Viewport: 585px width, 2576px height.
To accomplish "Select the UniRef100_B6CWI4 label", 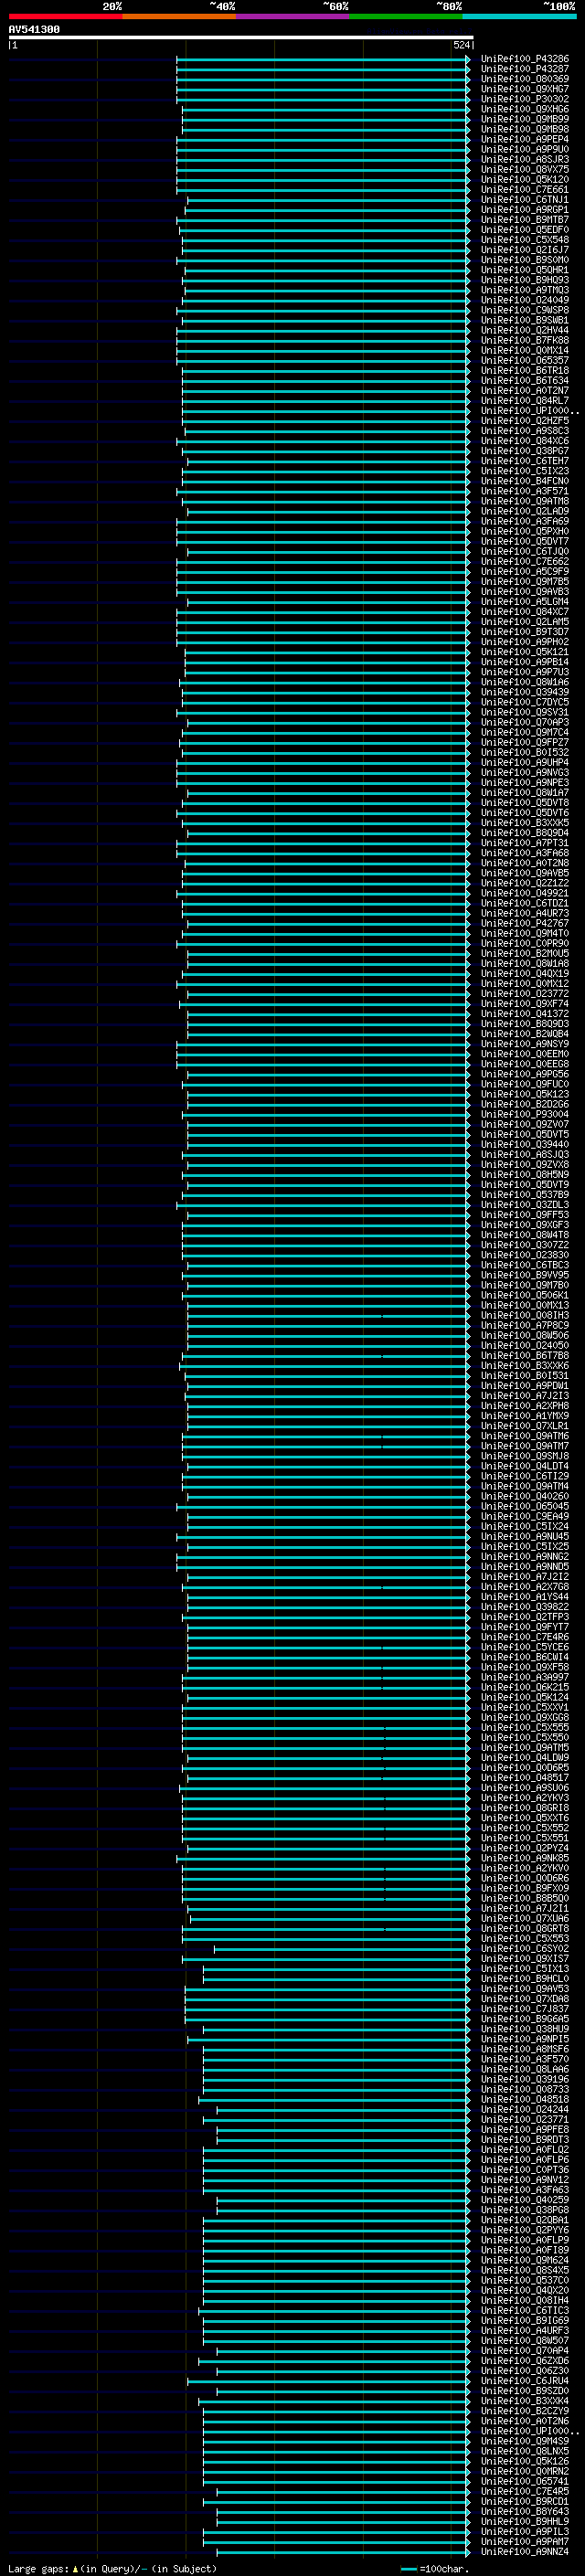I will [524, 1657].
